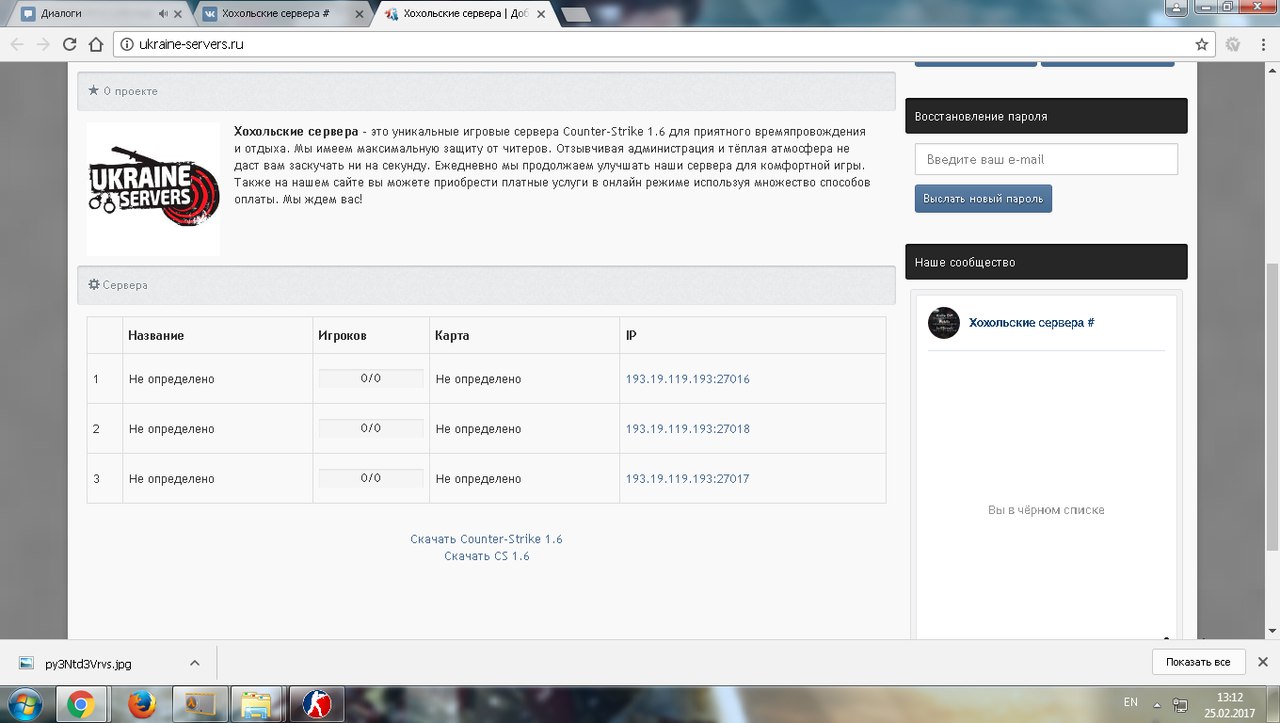Screen dimensions: 1280x723
Task: Launch Firefox from the taskbar
Action: (x=142, y=705)
